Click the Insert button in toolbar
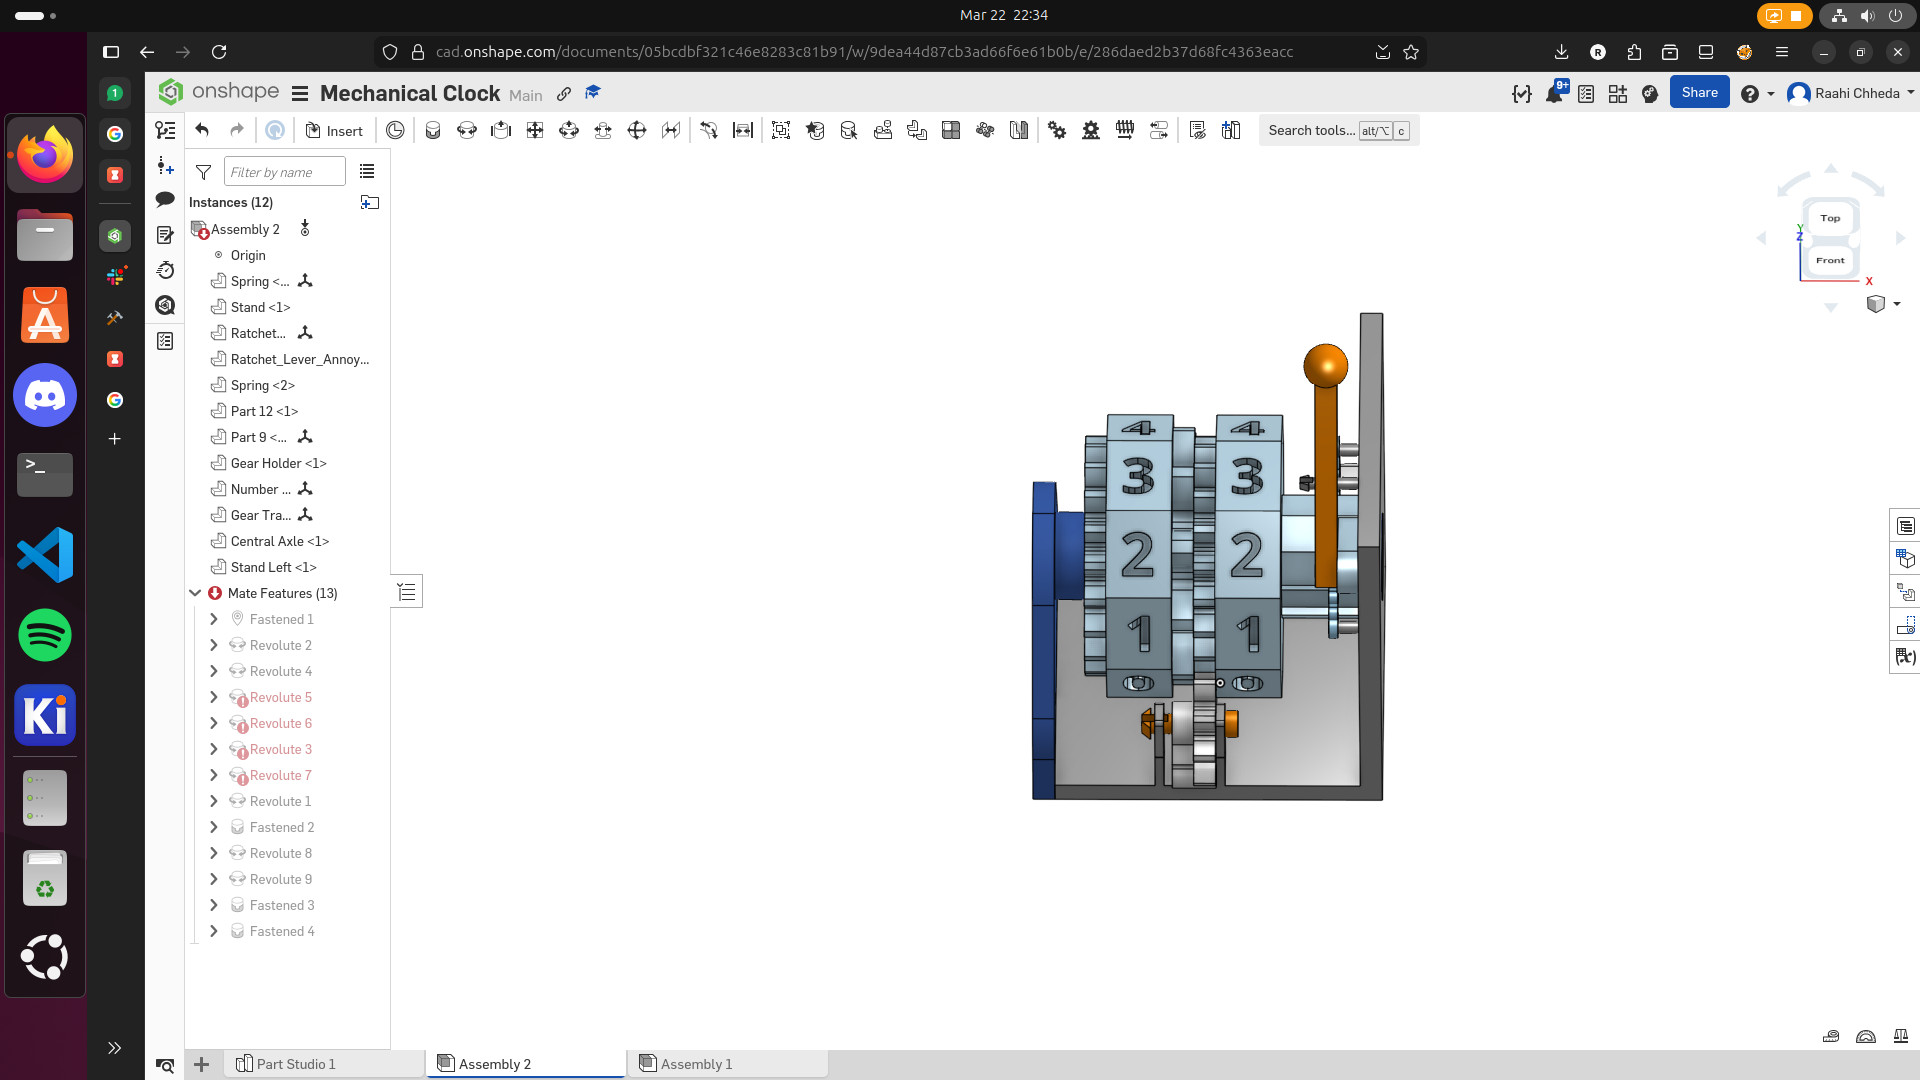The height and width of the screenshot is (1080, 1920). pyautogui.click(x=334, y=131)
